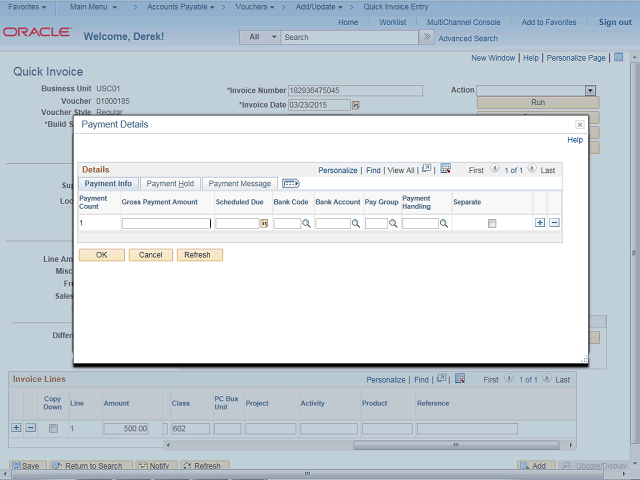Click the Bank Code lookup magnifier
Viewport: 640px width, 480px height.
[307, 224]
